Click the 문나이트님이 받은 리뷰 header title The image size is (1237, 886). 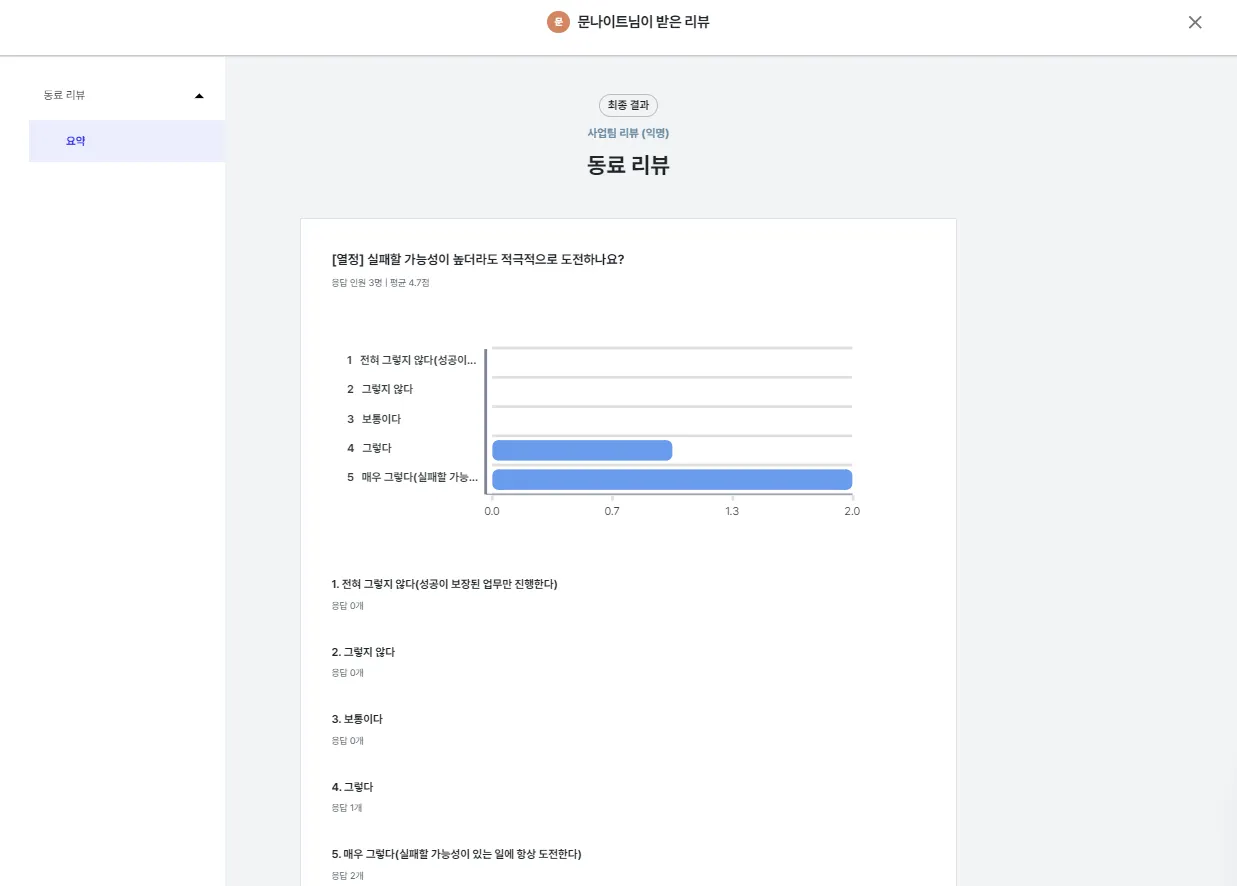pyautogui.click(x=643, y=22)
